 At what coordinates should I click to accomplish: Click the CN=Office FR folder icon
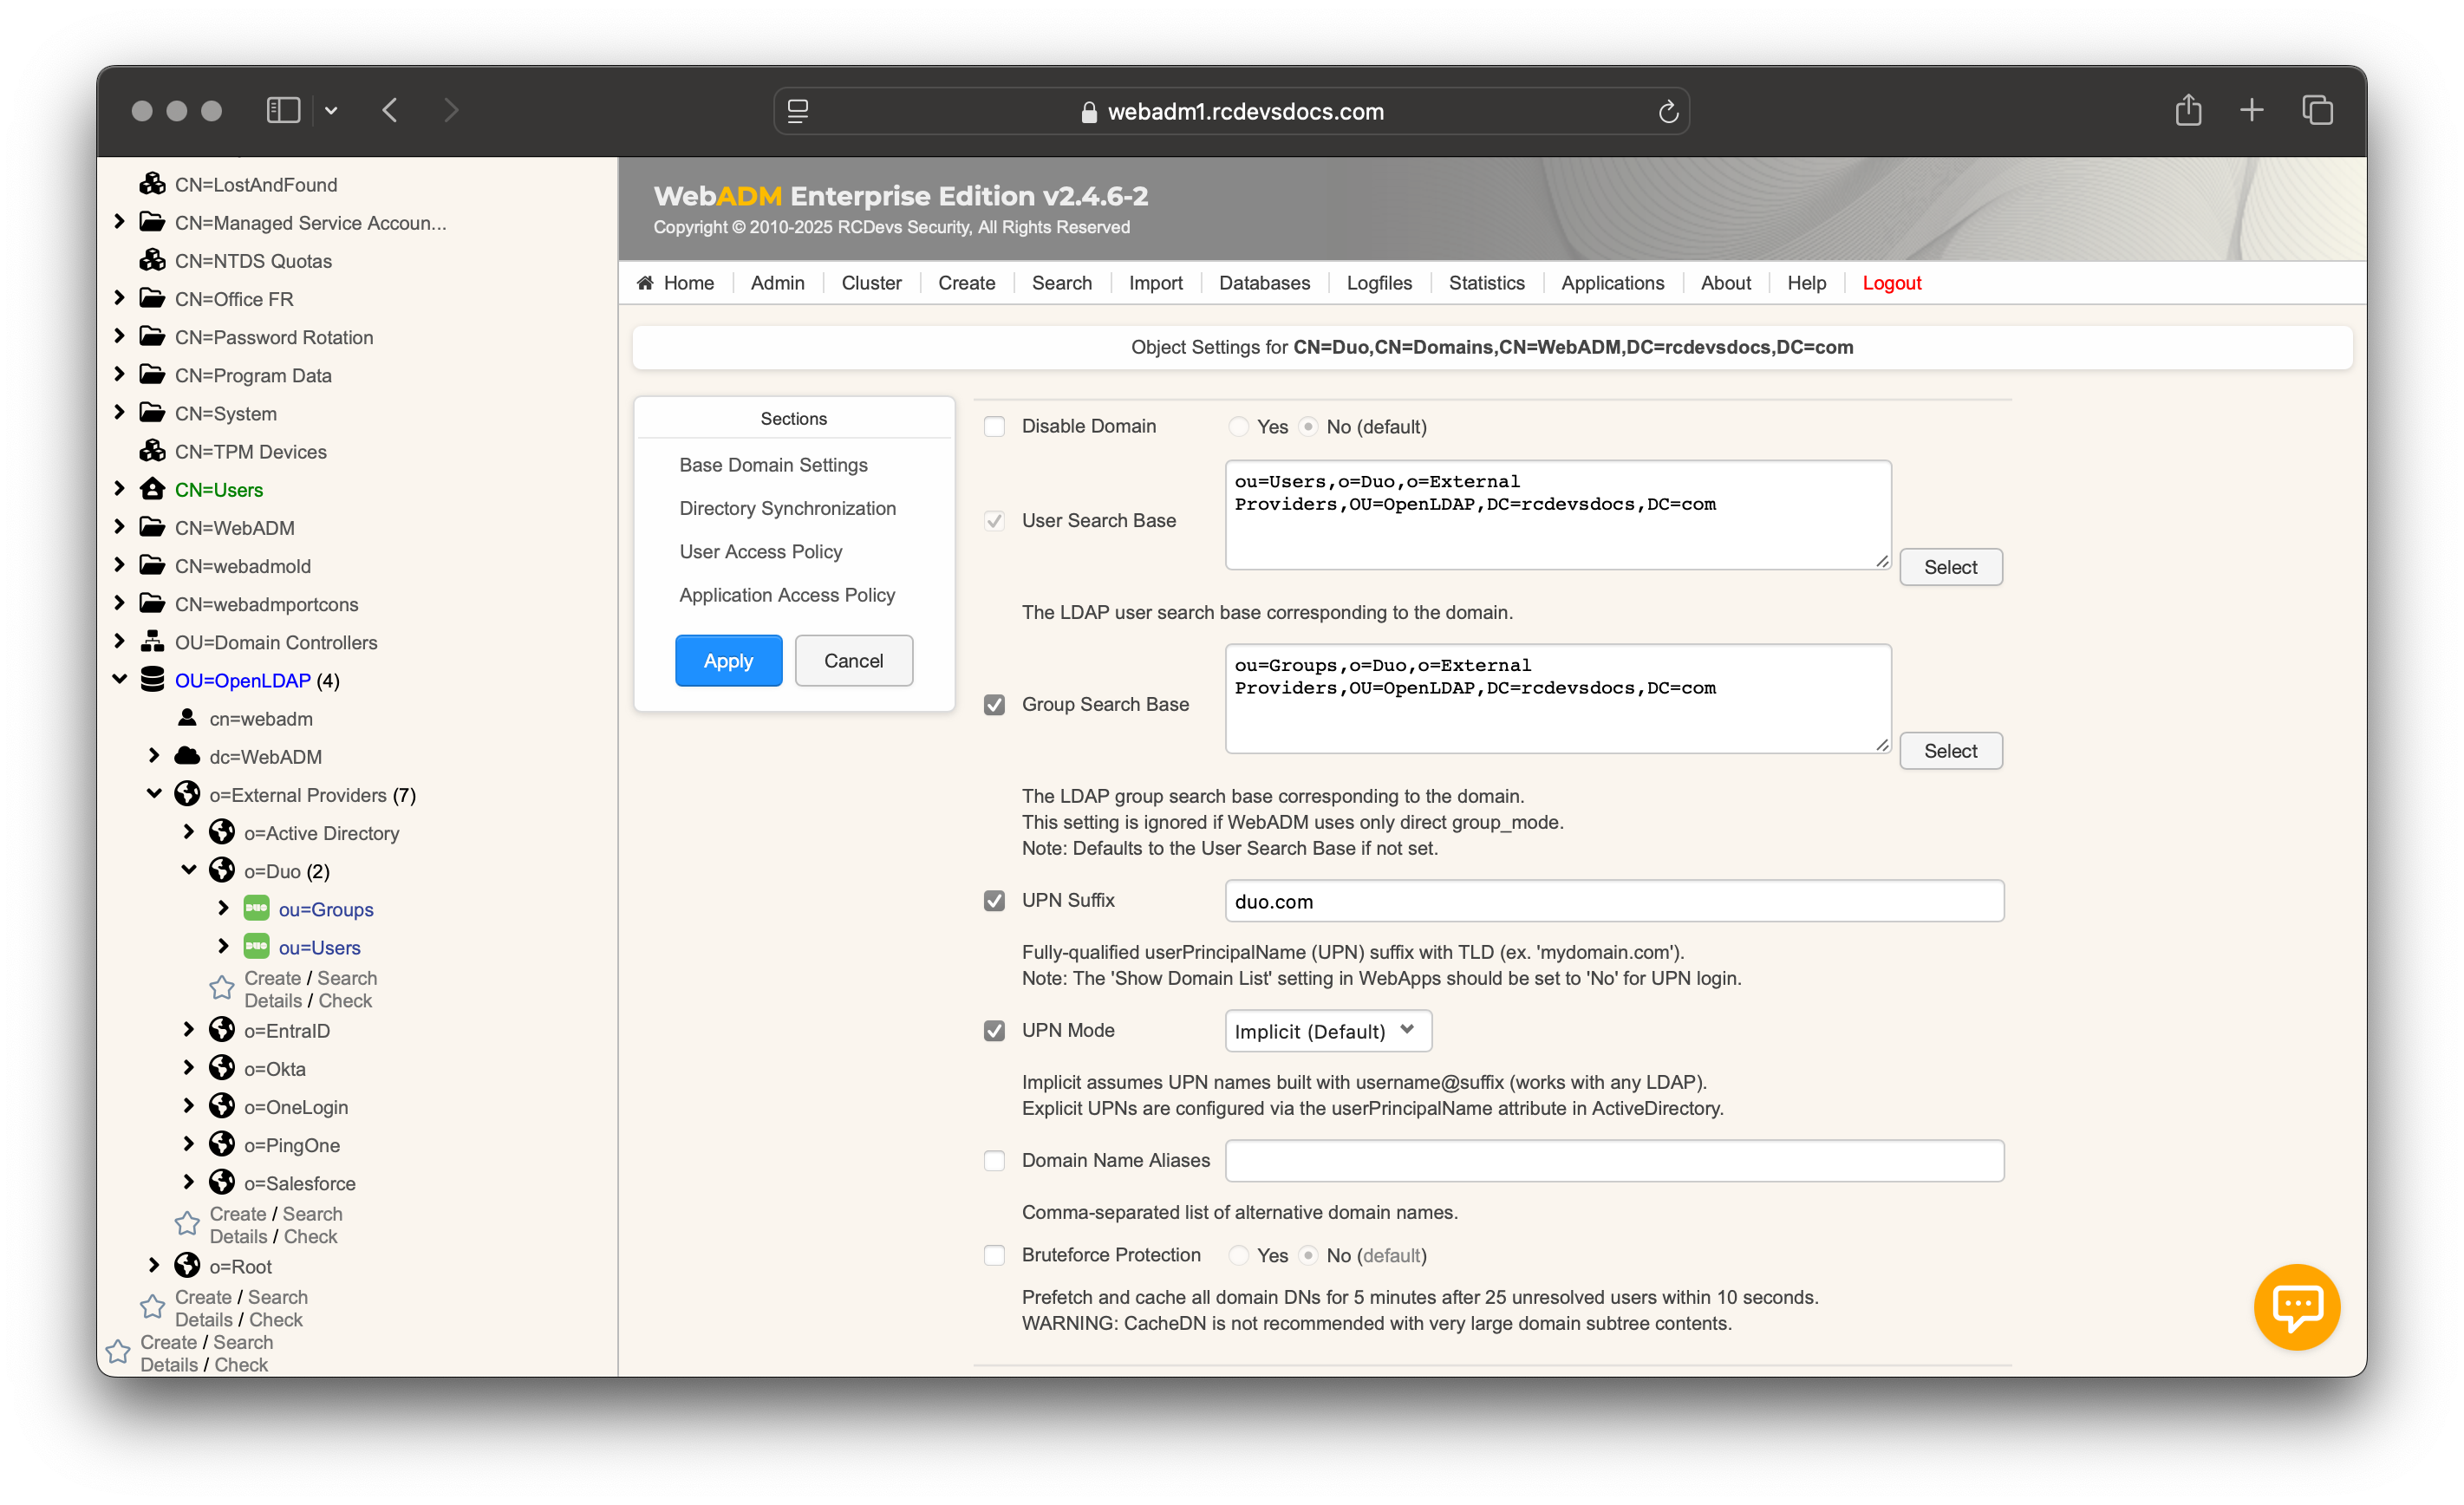click(x=152, y=298)
